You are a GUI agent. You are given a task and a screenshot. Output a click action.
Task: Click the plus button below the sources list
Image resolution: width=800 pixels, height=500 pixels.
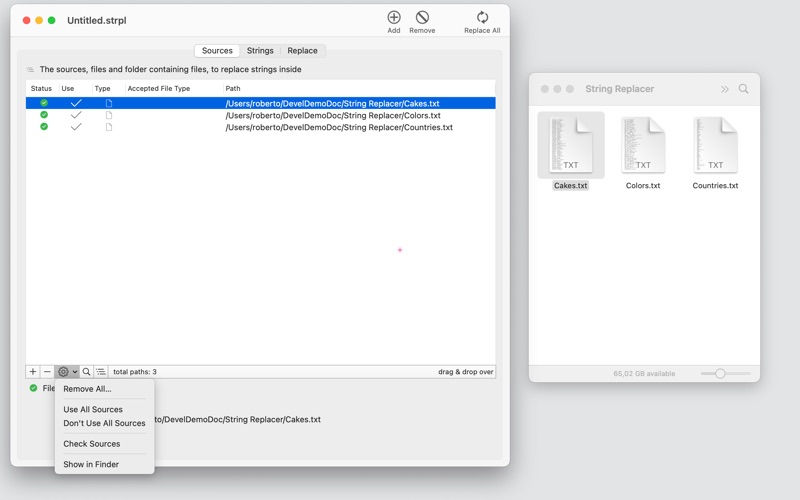[33, 371]
